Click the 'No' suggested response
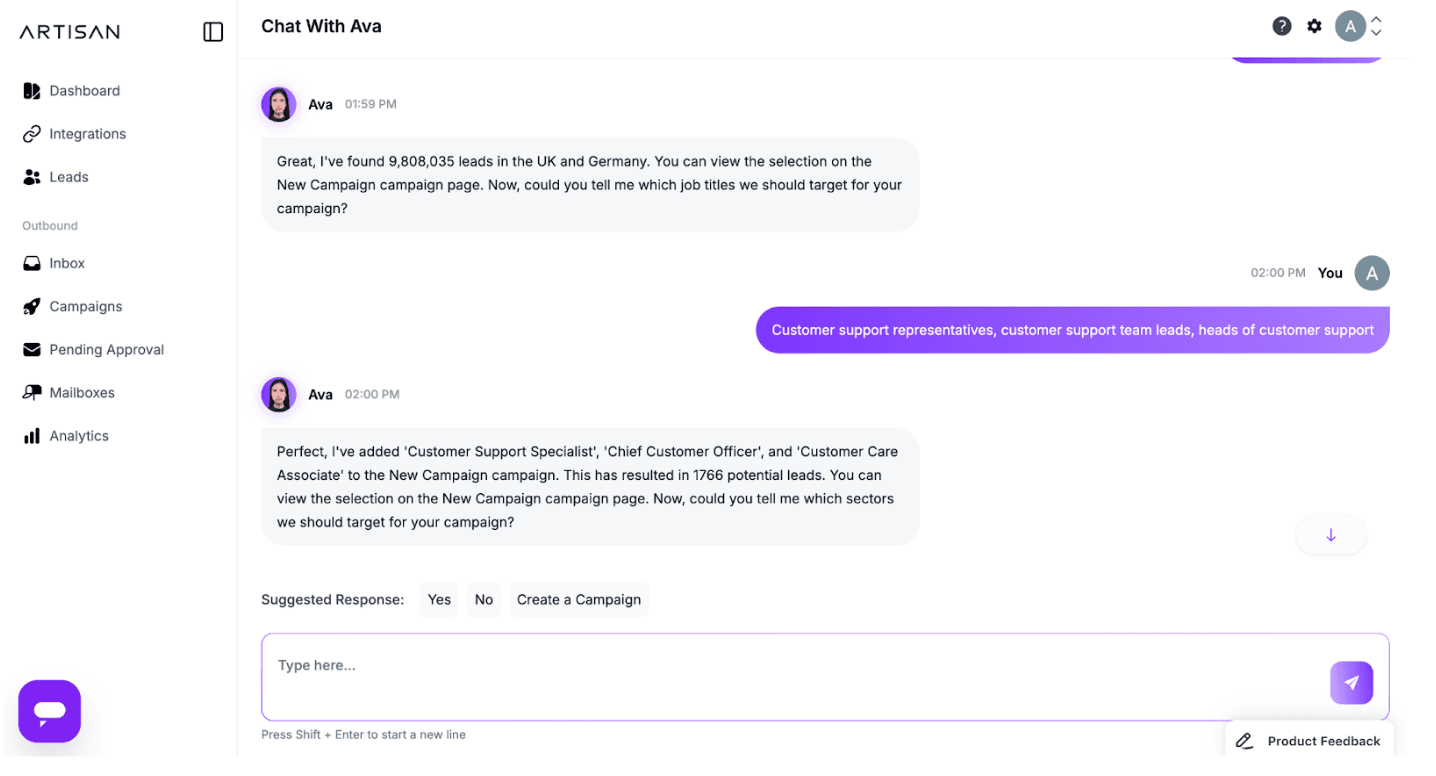 484,600
